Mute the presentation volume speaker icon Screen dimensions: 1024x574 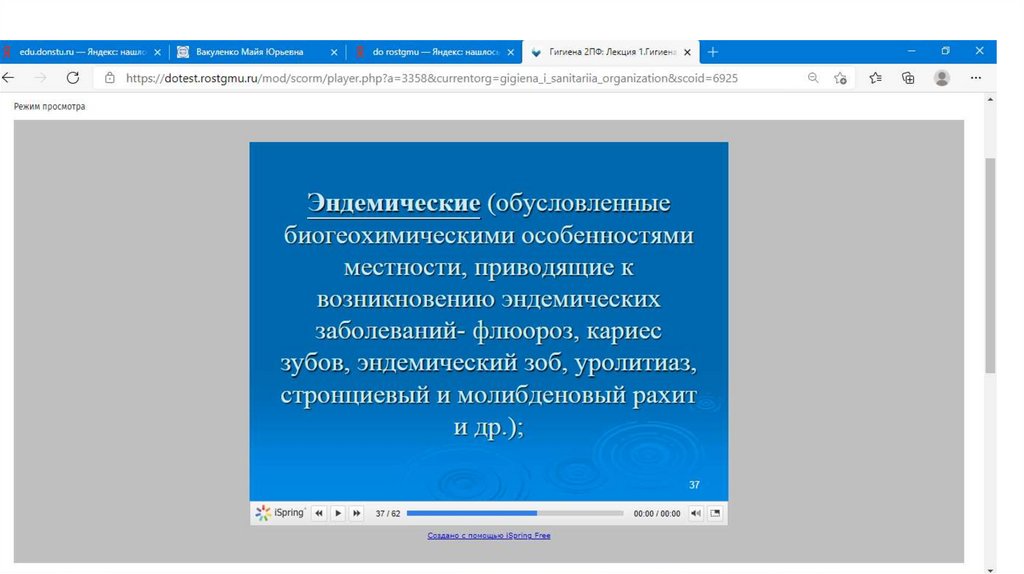[x=696, y=513]
